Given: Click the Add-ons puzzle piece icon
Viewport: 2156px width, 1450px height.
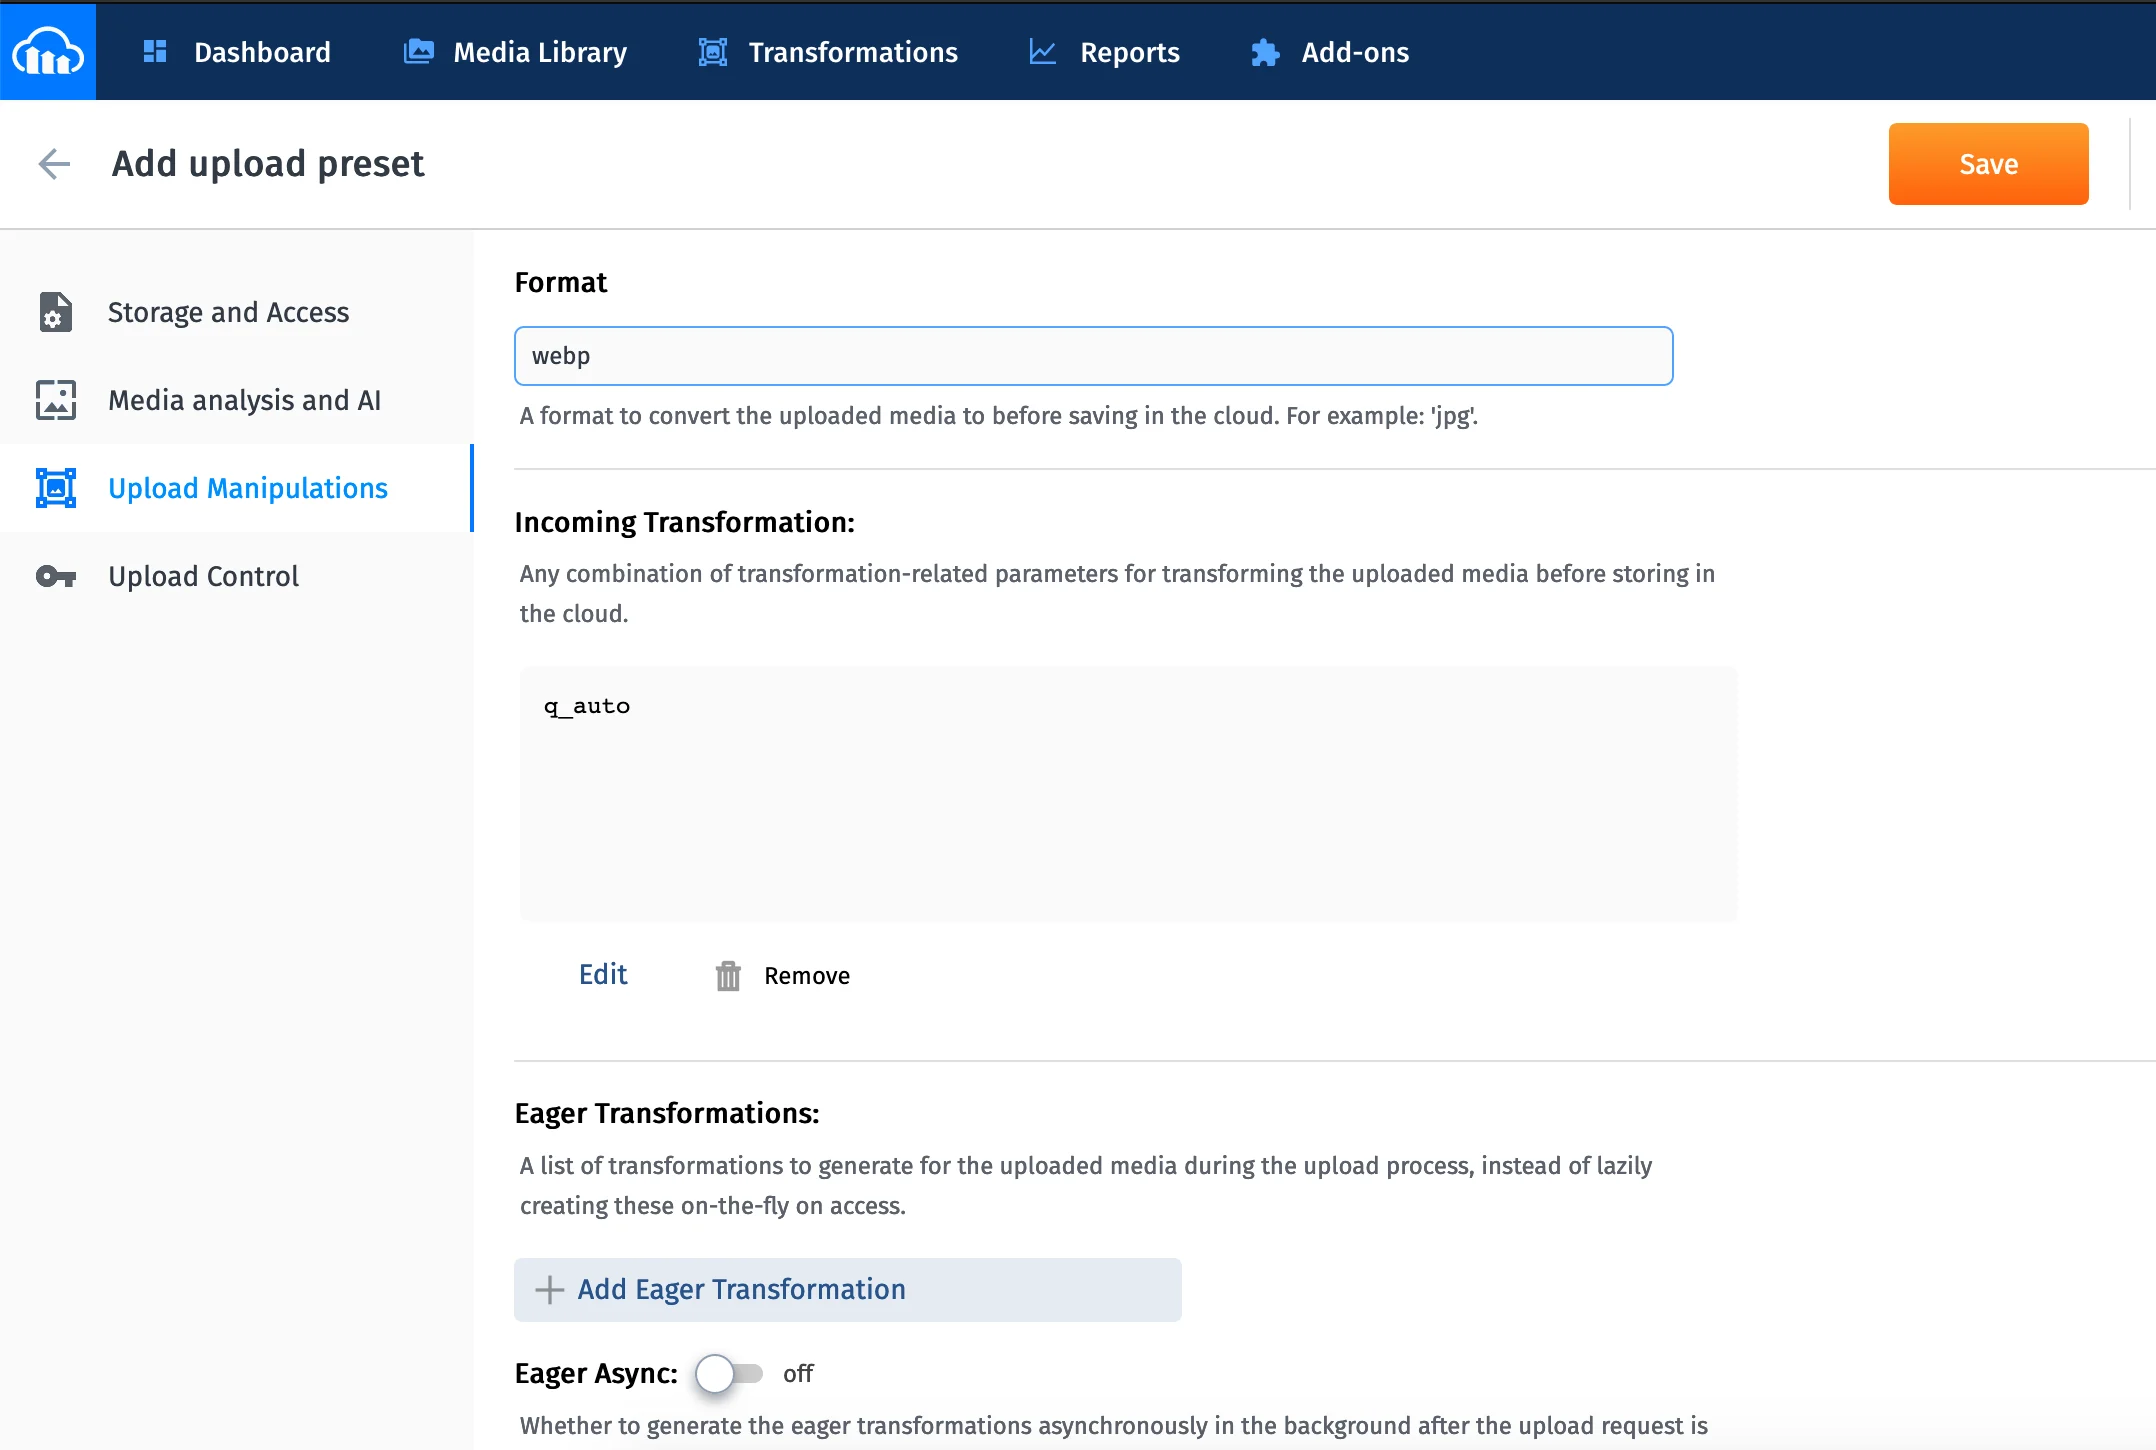Looking at the screenshot, I should coord(1265,52).
